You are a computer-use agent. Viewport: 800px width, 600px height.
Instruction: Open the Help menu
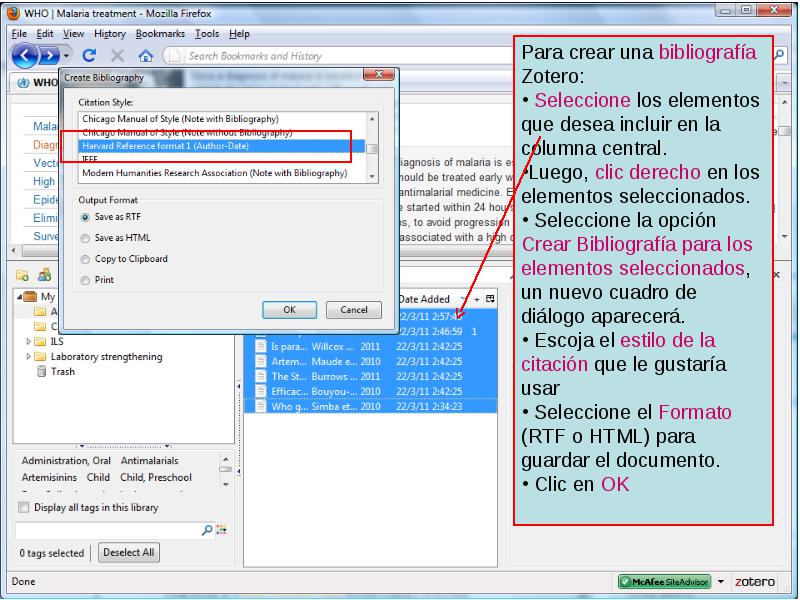point(239,34)
